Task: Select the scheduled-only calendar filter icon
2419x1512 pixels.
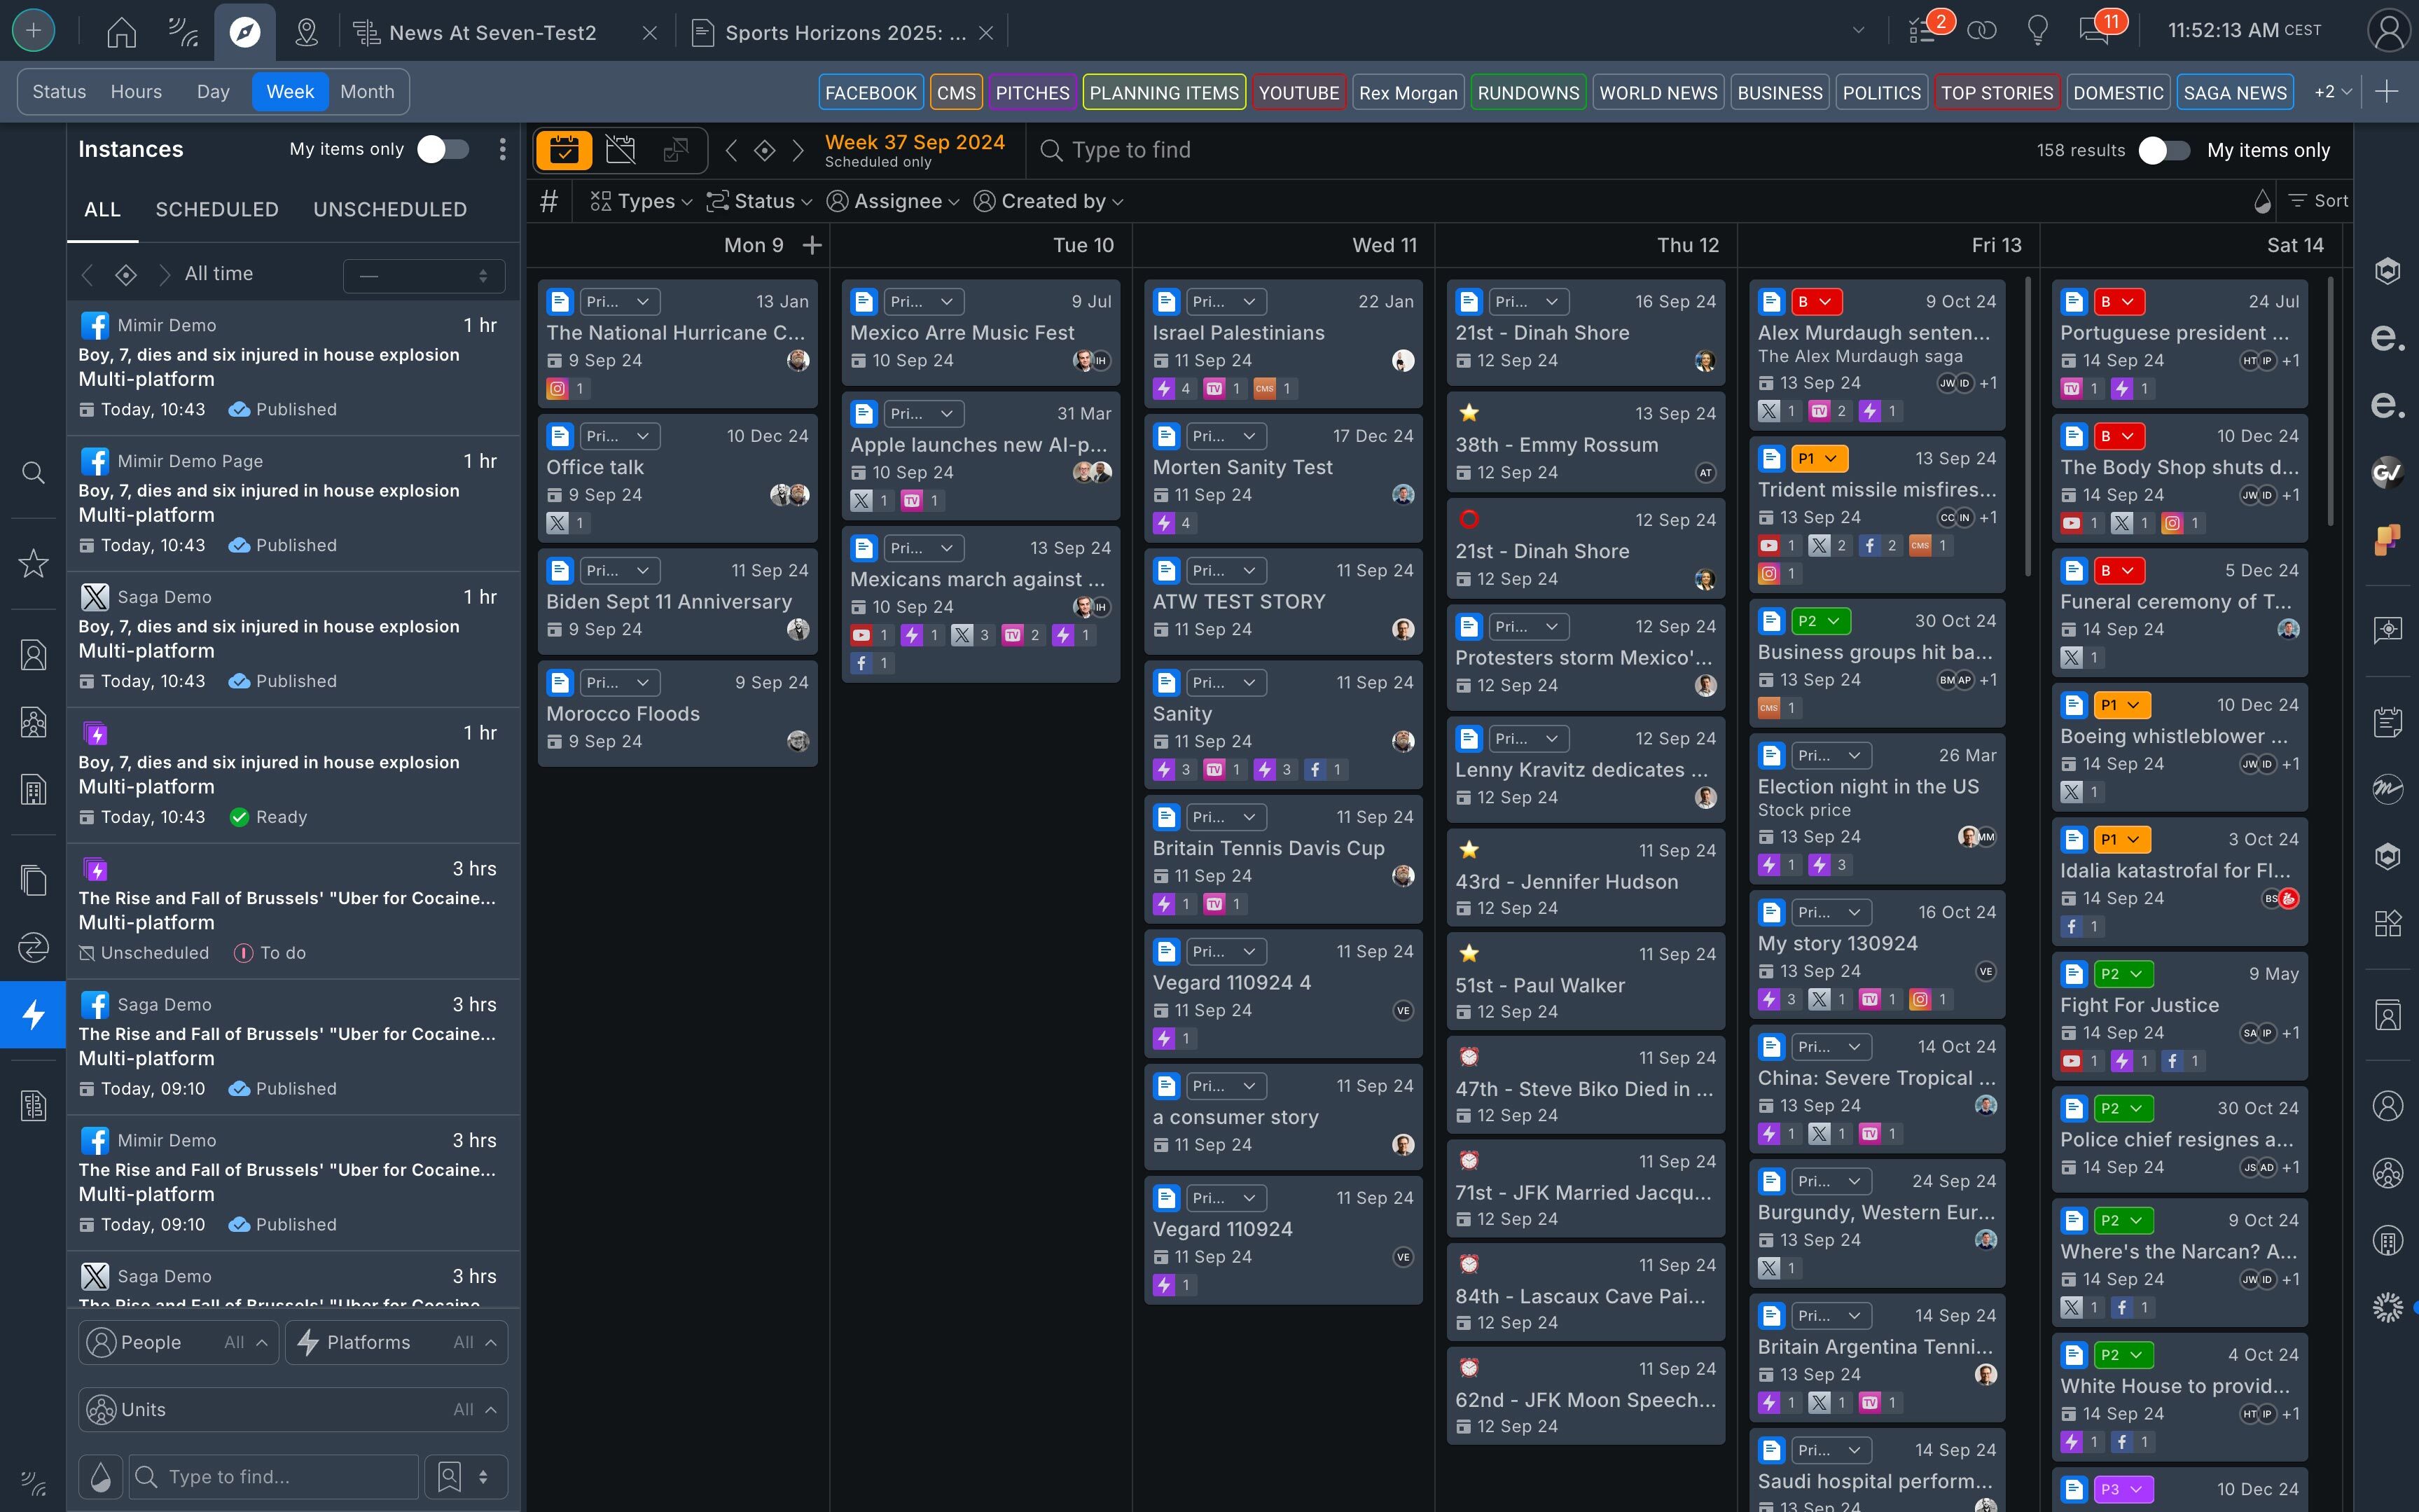Action: click(x=565, y=150)
